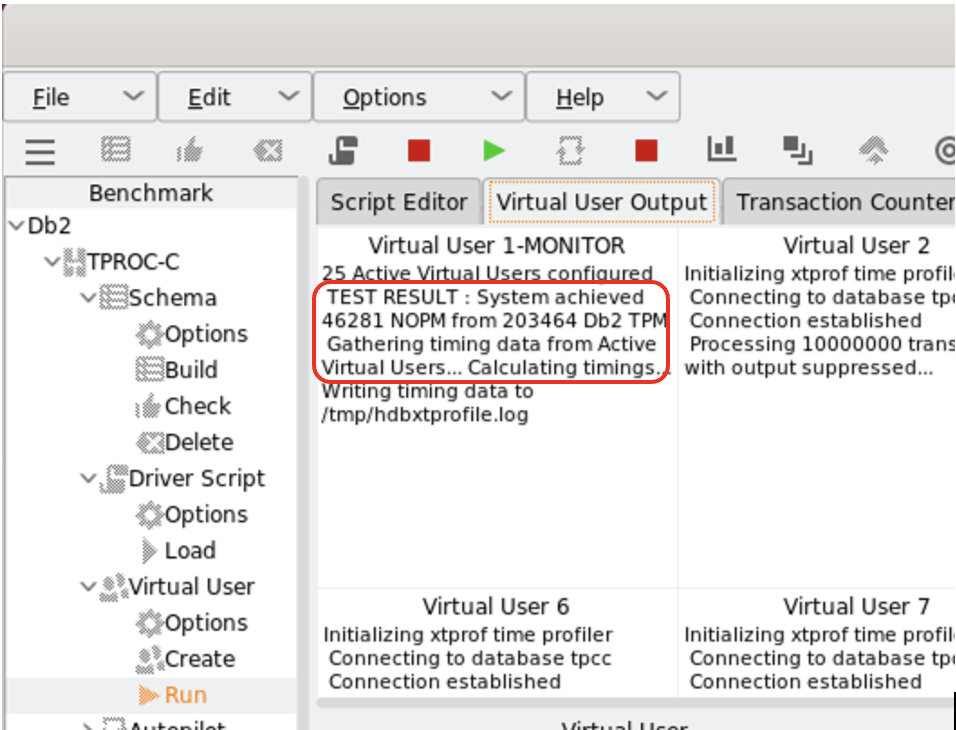Image resolution: width=956 pixels, height=730 pixels.
Task: Click the Virtual User 6 heading
Action: (x=496, y=607)
